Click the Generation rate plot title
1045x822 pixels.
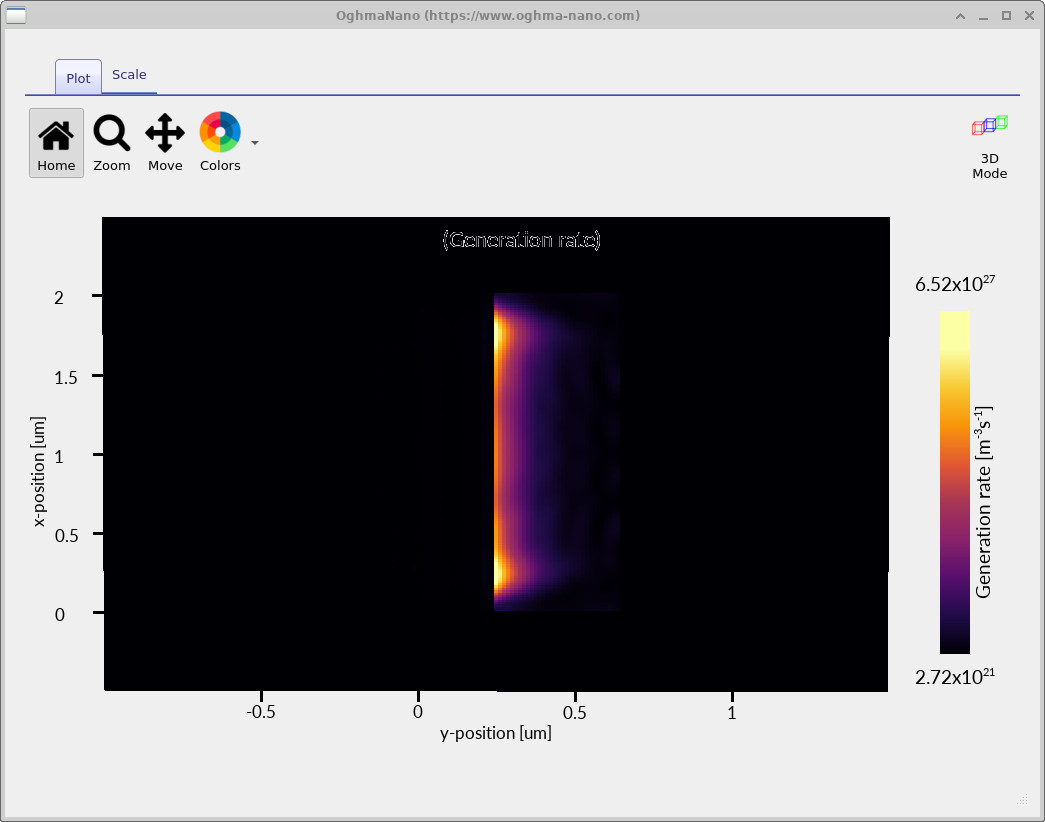[x=521, y=239]
